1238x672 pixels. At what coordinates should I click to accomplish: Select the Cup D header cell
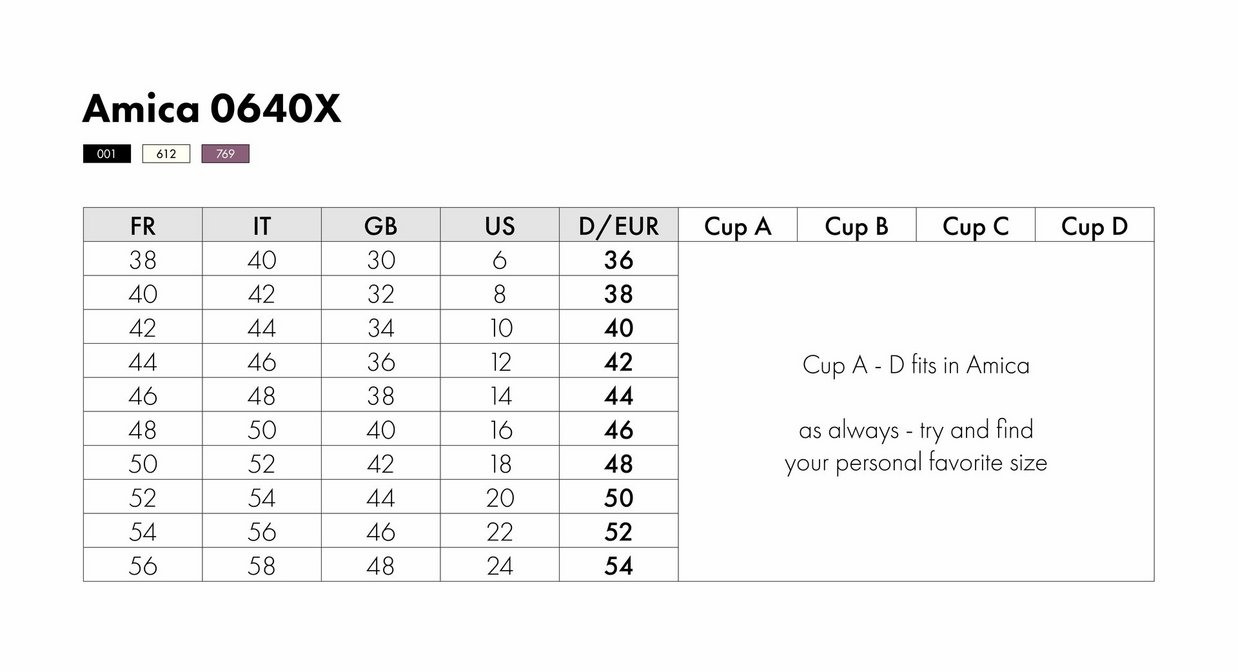coord(1095,226)
